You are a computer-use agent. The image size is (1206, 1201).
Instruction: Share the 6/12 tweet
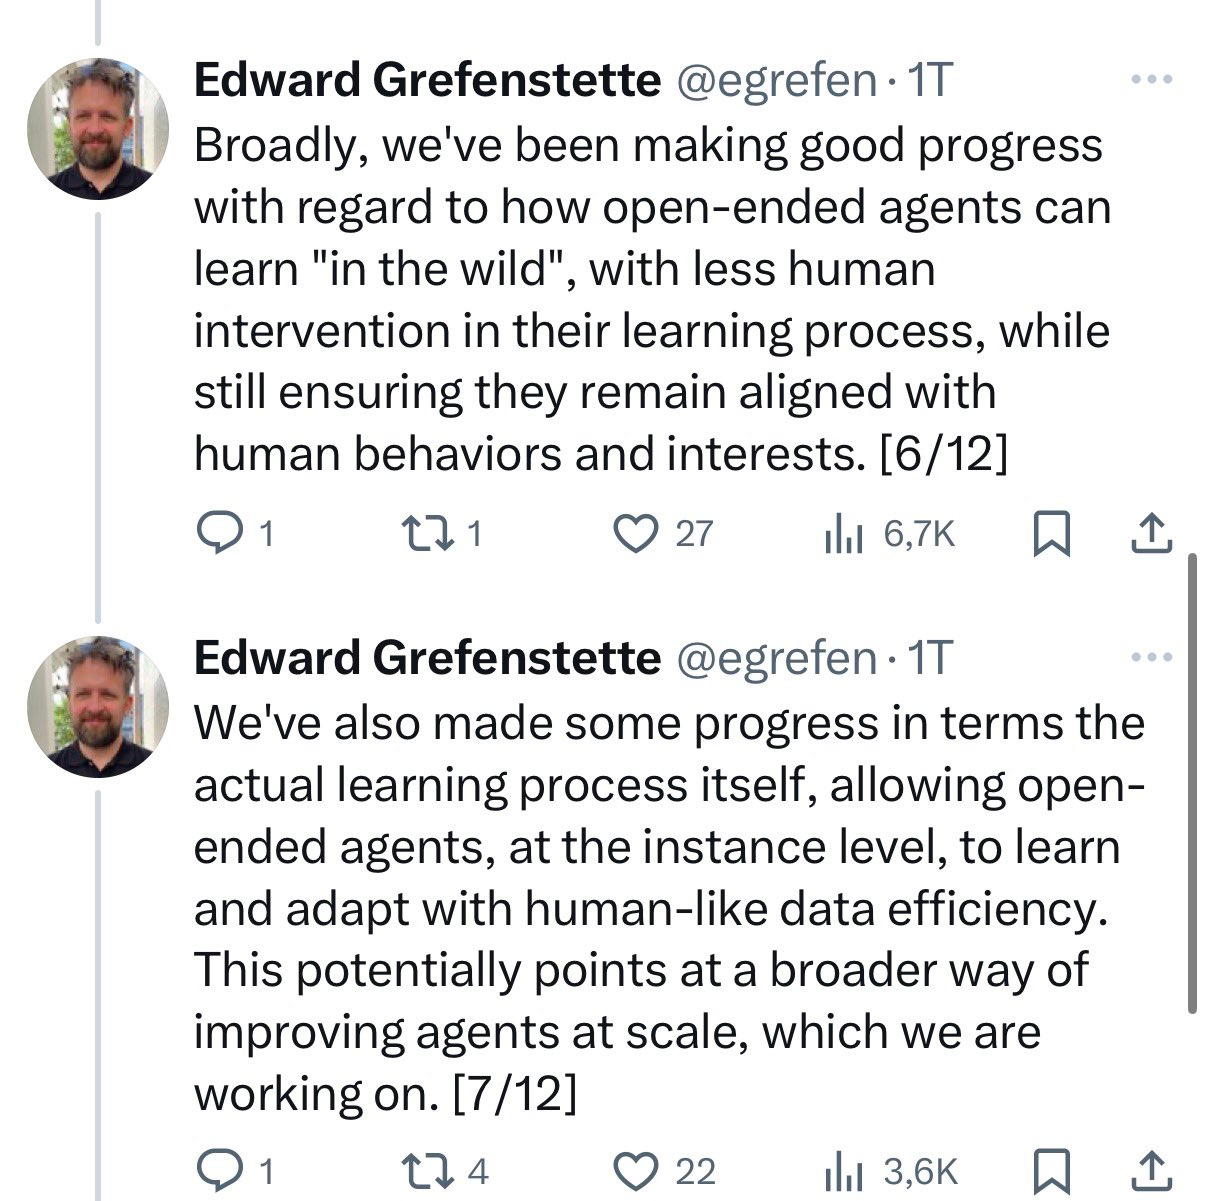[x=1150, y=535]
